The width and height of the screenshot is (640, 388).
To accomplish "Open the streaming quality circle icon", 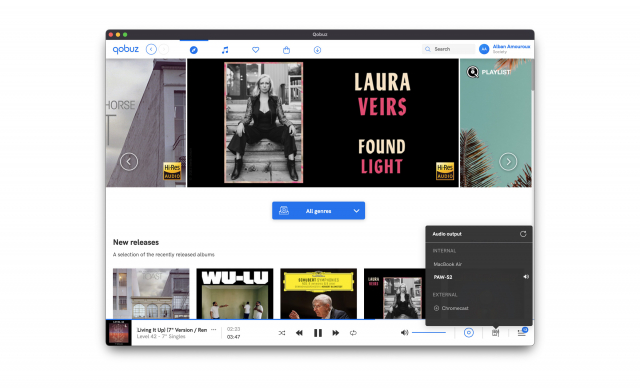I will point(469,333).
